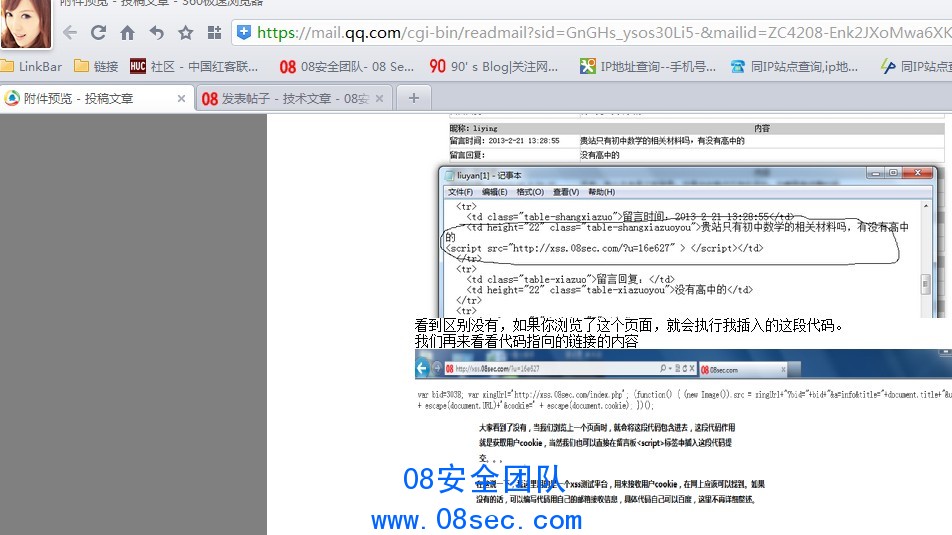Click the 内容 column header
This screenshot has height=535, width=952.
tap(761, 128)
